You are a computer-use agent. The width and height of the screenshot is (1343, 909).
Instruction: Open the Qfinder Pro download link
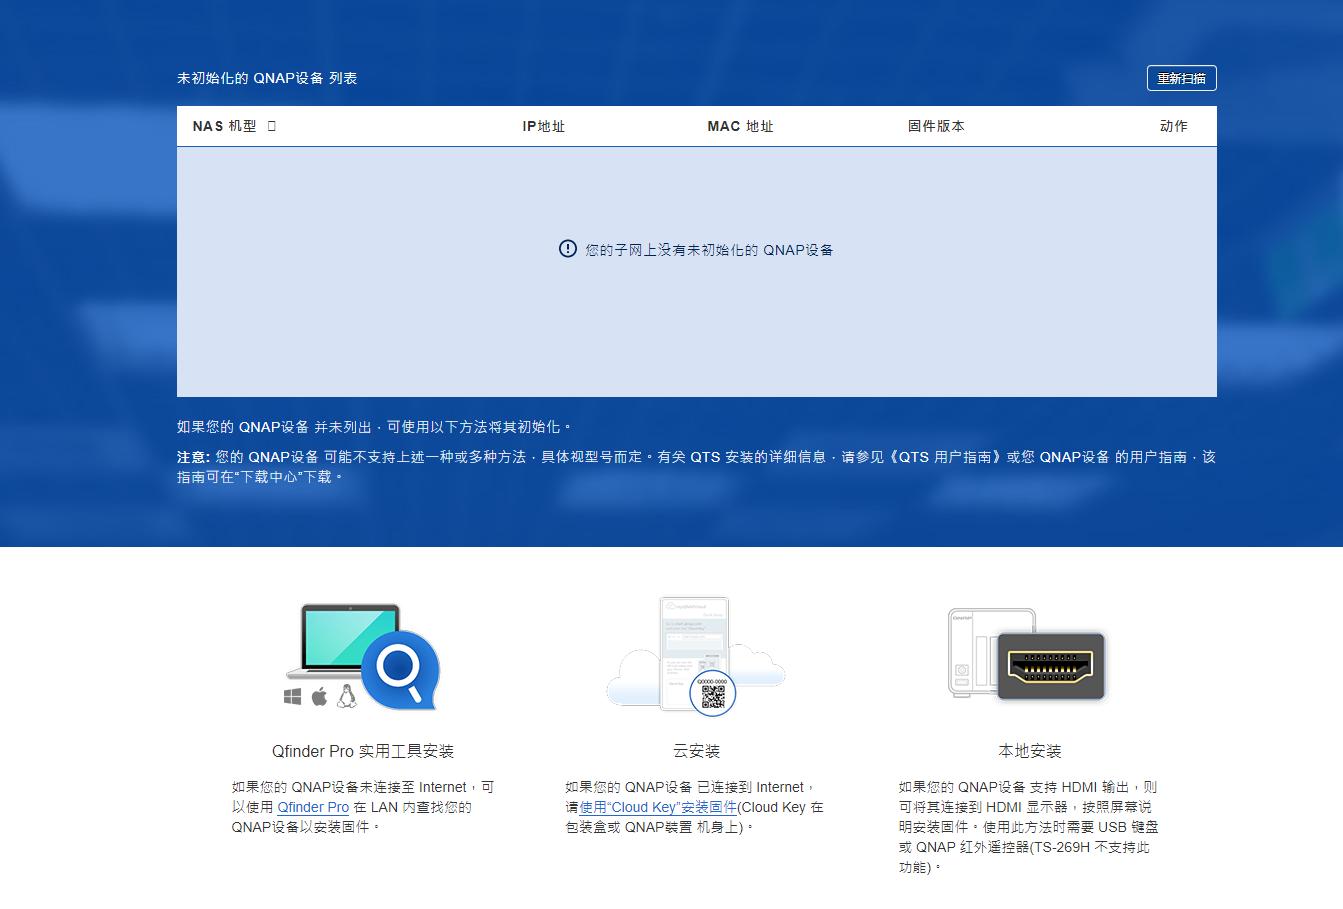tap(313, 807)
